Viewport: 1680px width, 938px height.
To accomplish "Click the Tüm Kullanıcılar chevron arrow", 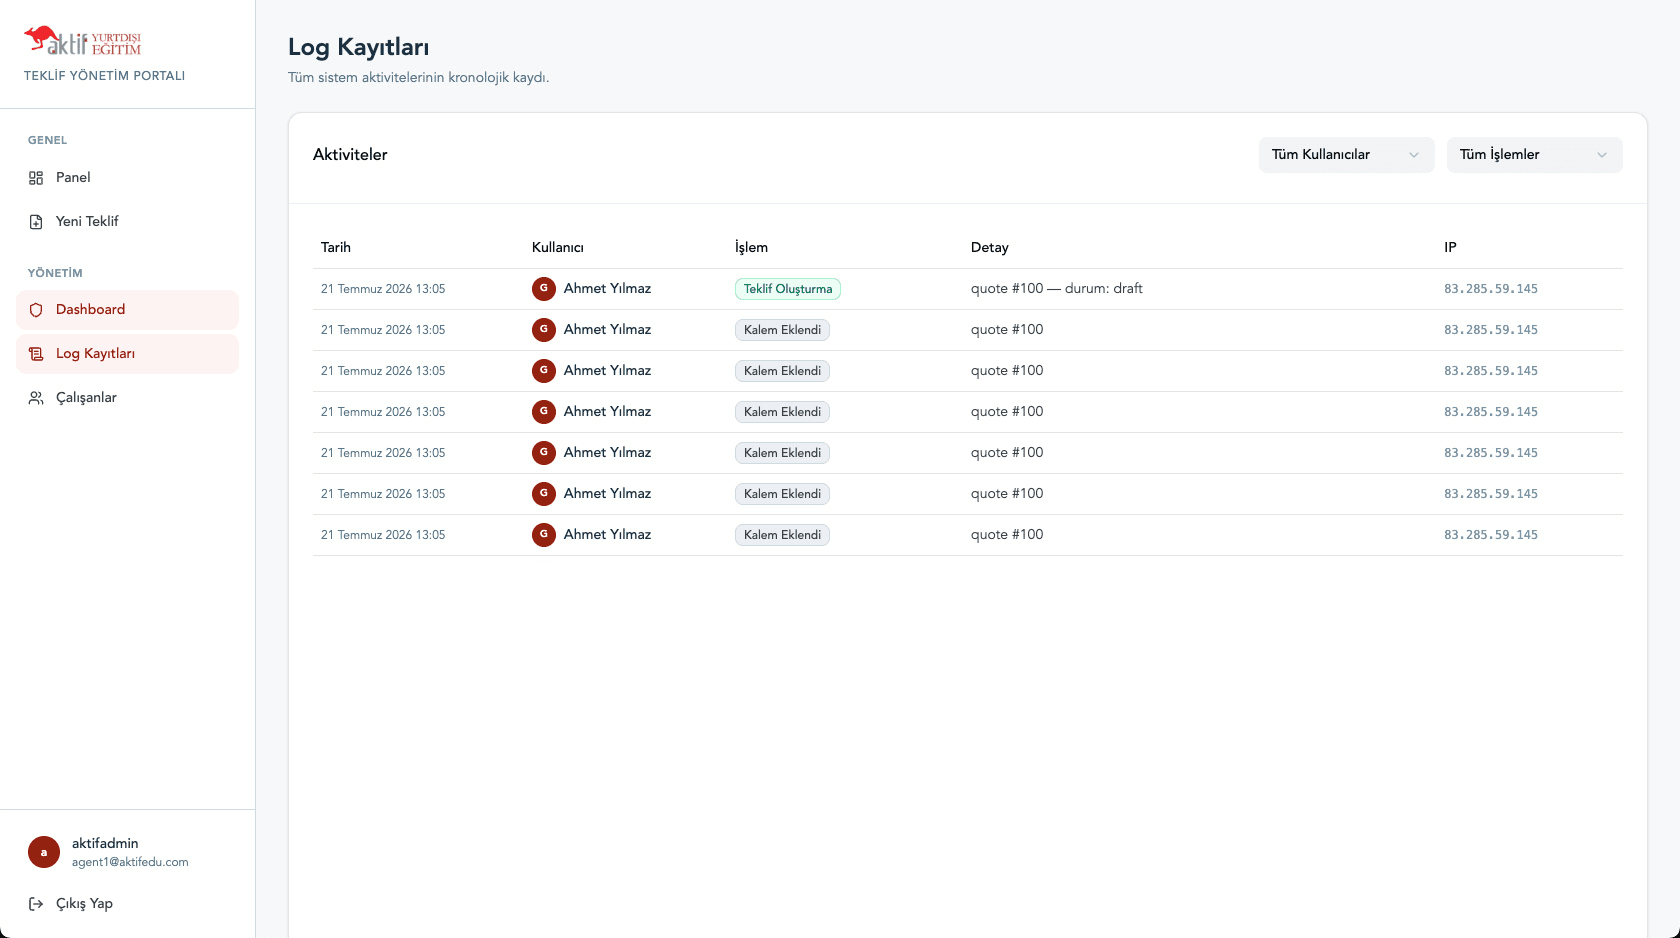I will 1414,155.
